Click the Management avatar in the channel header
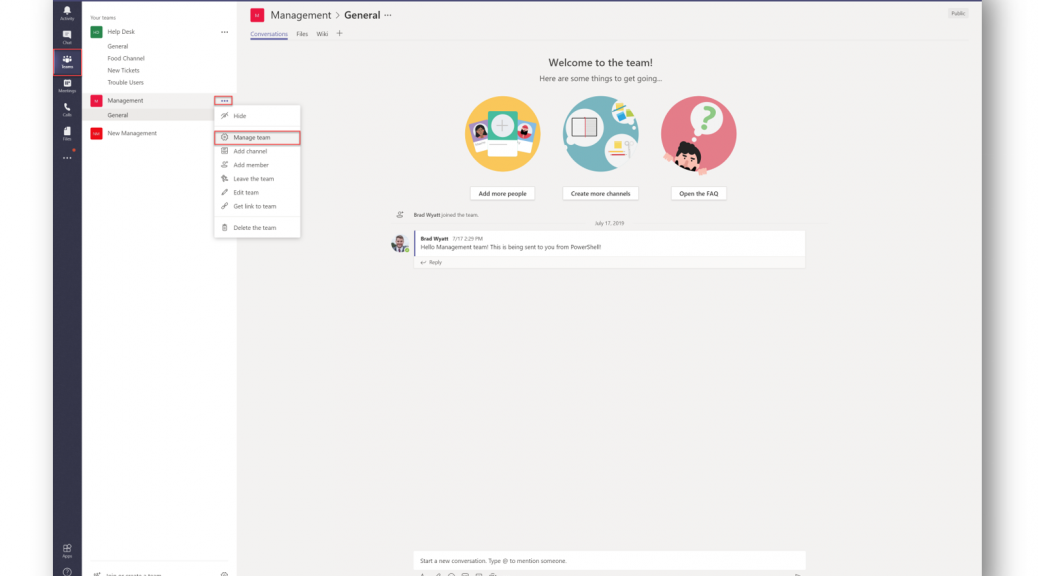Image resolution: width=1038 pixels, height=576 pixels. pos(257,15)
